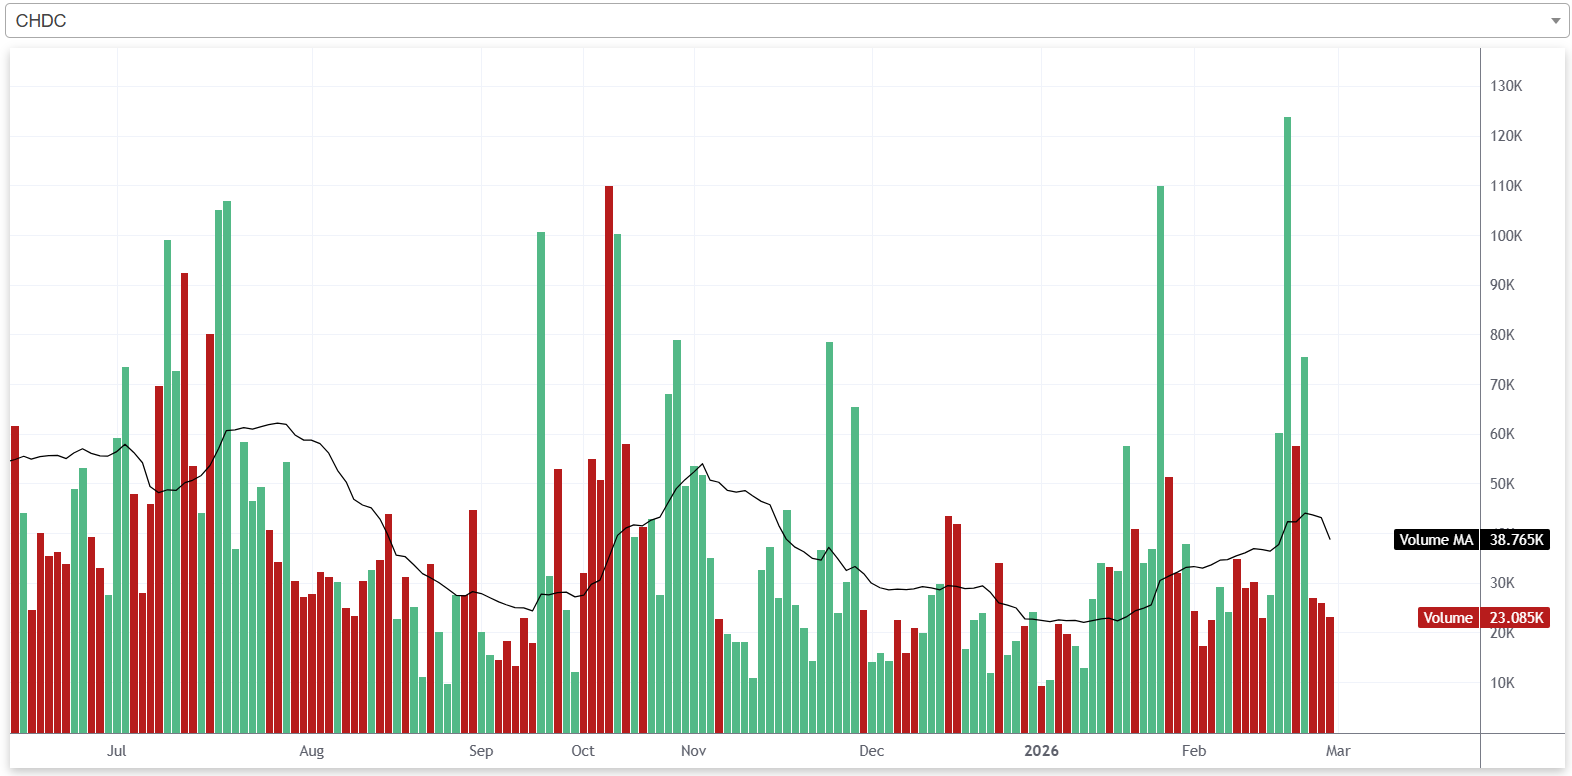Click the Aug label on time axis
This screenshot has height=776, width=1572.
pos(311,751)
